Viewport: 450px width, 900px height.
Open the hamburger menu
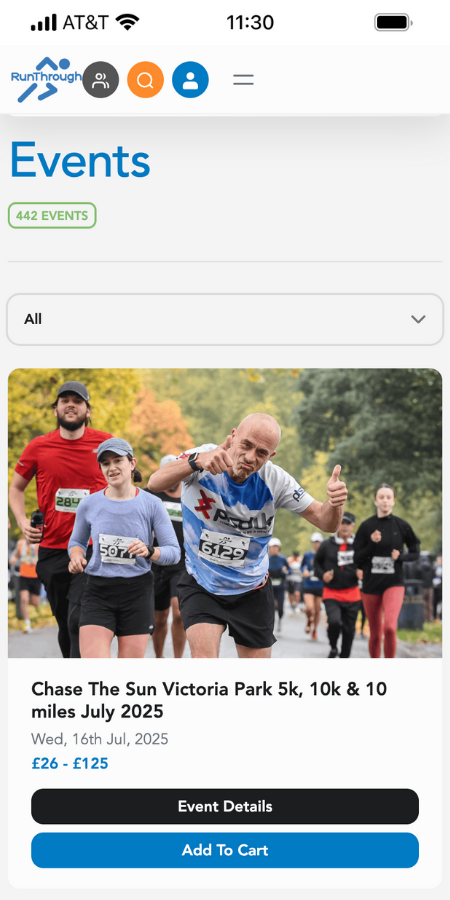click(x=243, y=80)
